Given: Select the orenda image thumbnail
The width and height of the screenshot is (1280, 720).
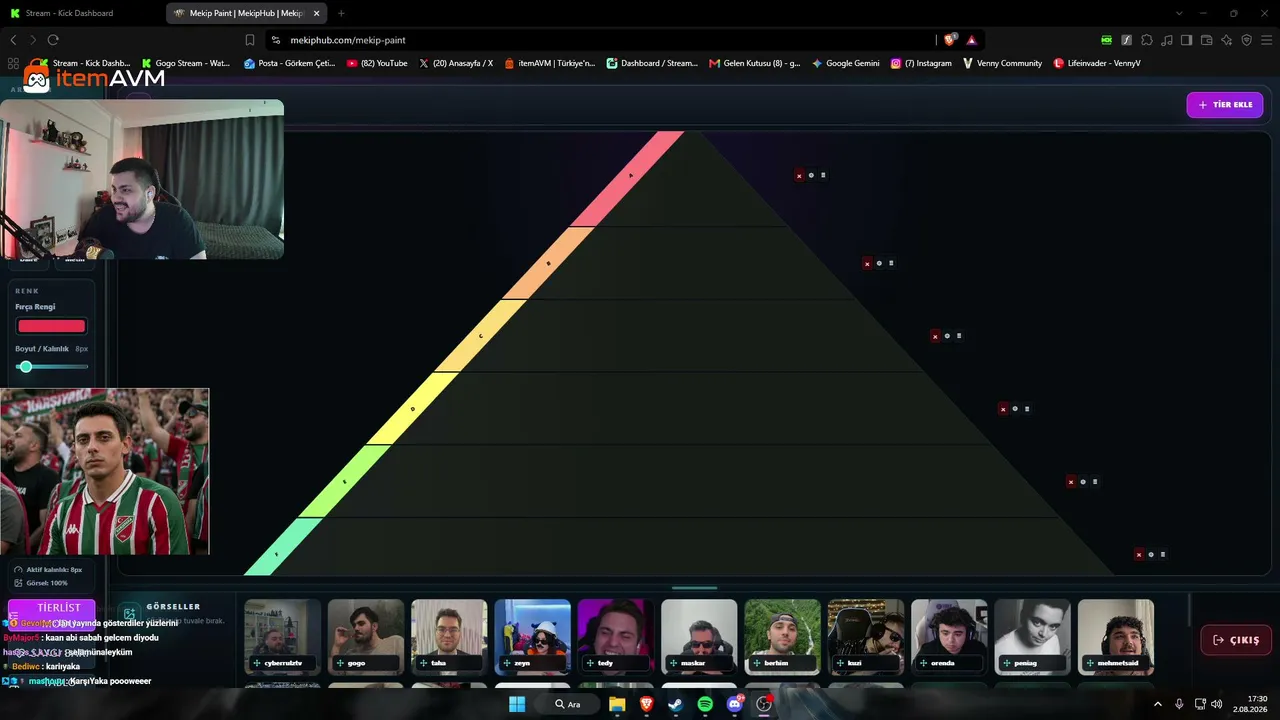Looking at the screenshot, I should click(949, 637).
